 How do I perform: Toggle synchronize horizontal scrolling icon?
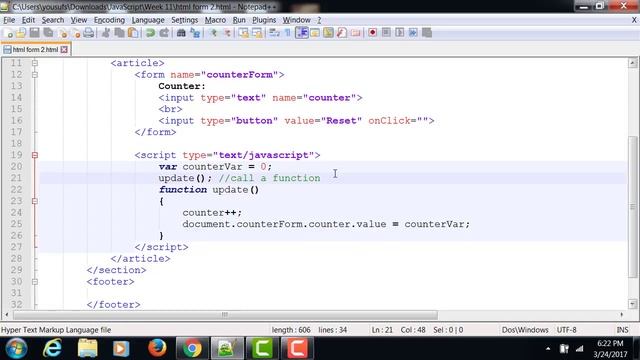[257, 33]
